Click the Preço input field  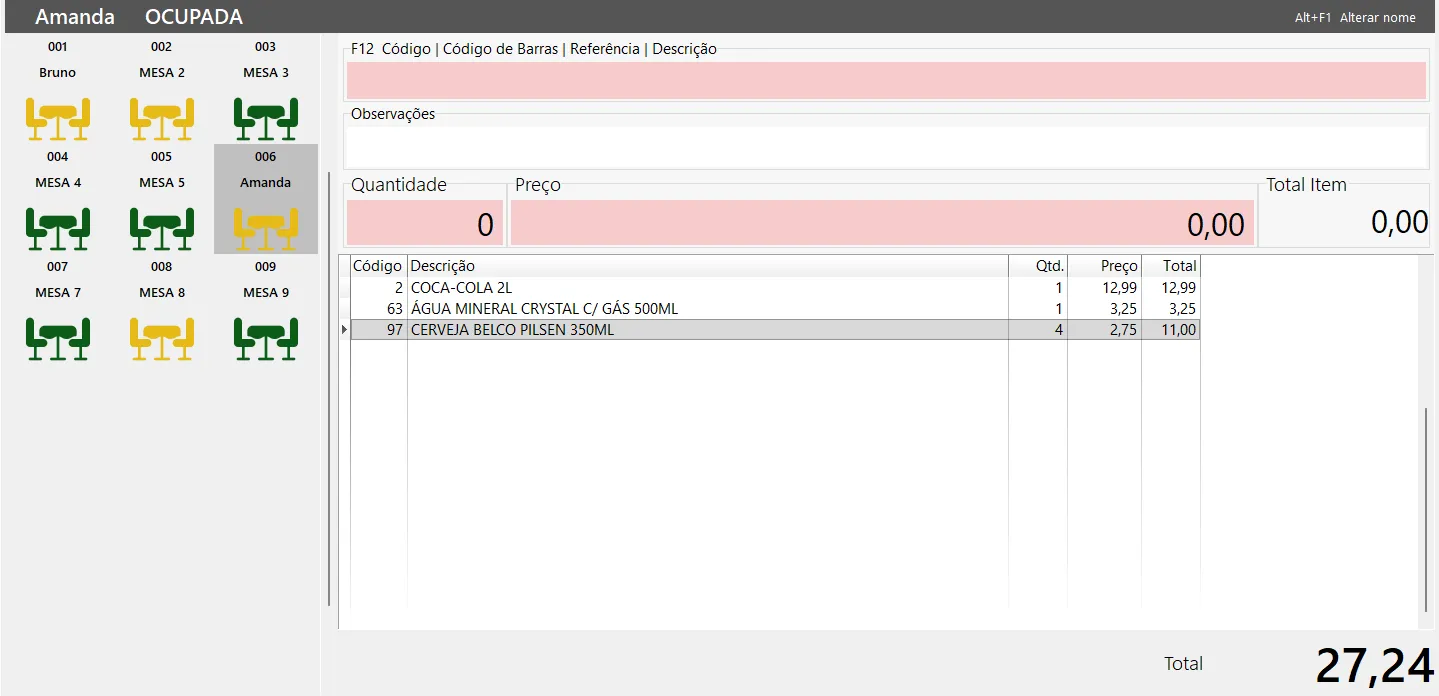click(882, 222)
